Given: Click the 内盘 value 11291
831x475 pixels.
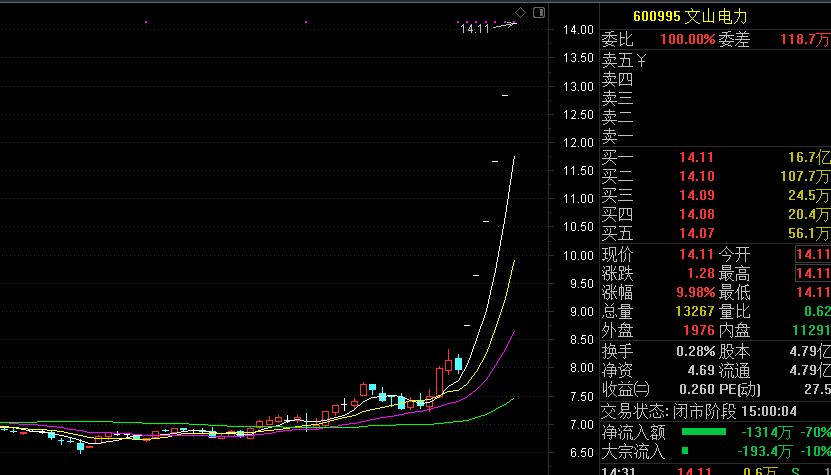Looking at the screenshot, I should (811, 330).
